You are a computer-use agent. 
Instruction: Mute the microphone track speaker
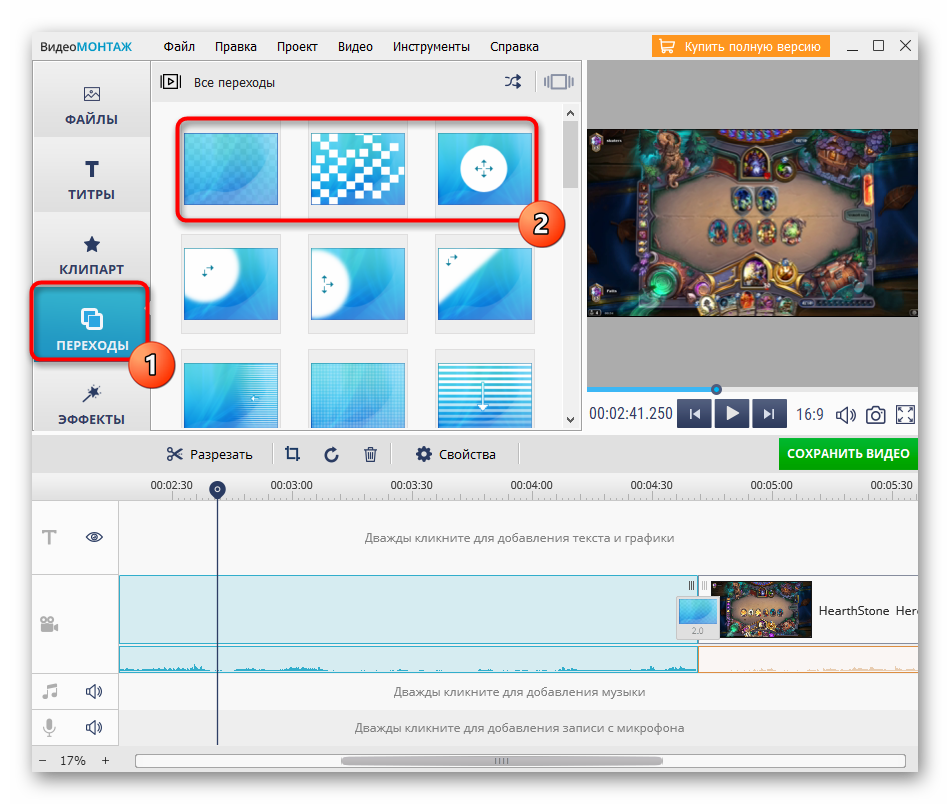[94, 728]
